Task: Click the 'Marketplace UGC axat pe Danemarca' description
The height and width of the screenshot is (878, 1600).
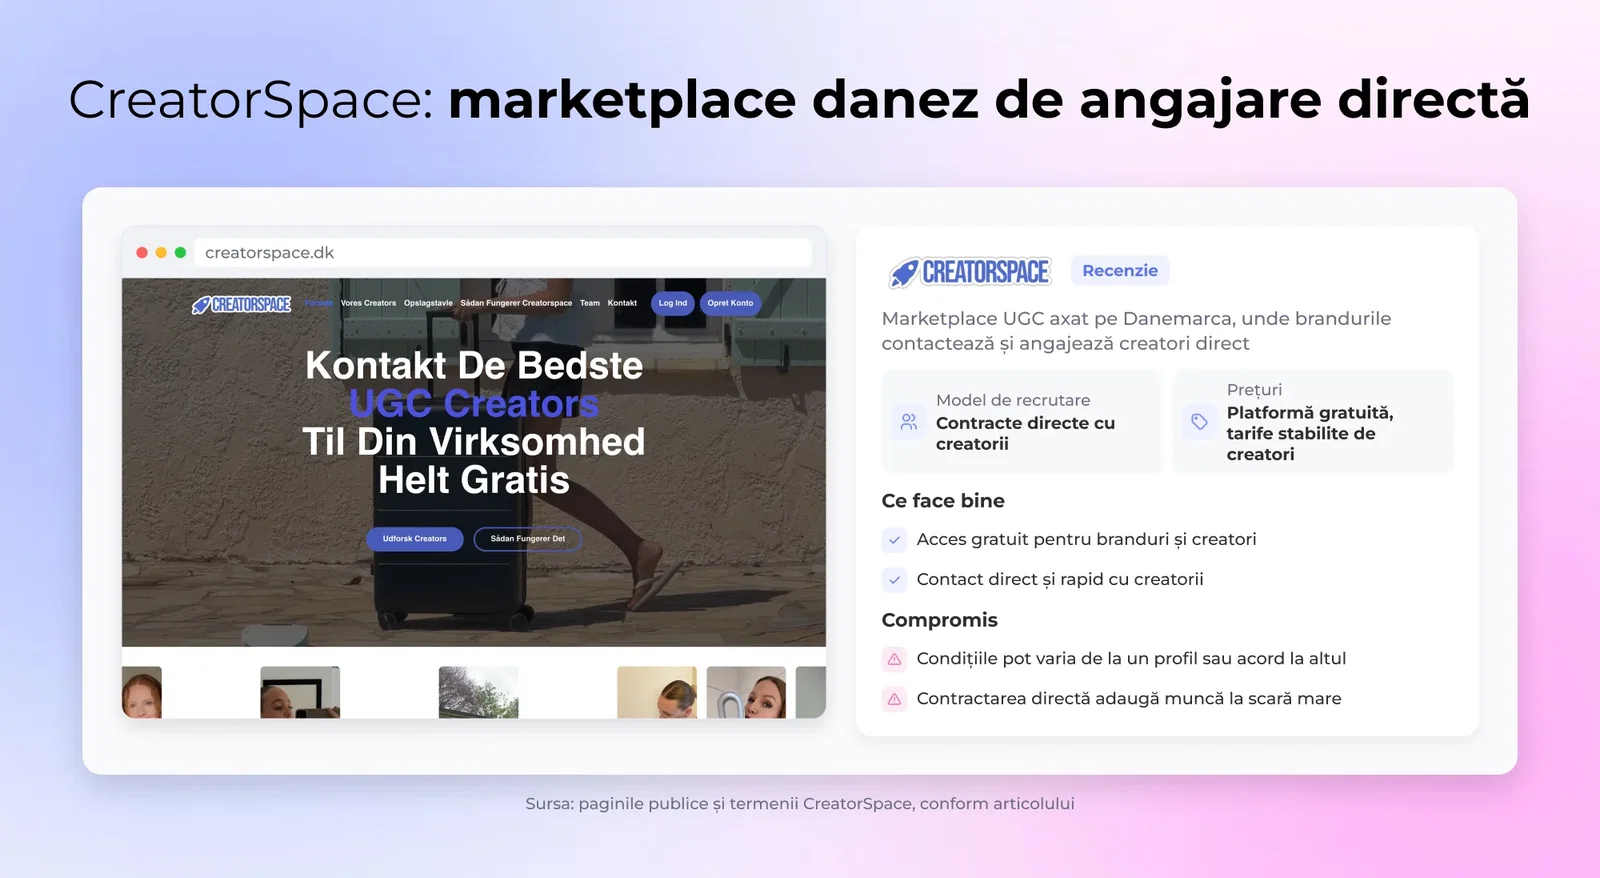Action: (x=1136, y=331)
